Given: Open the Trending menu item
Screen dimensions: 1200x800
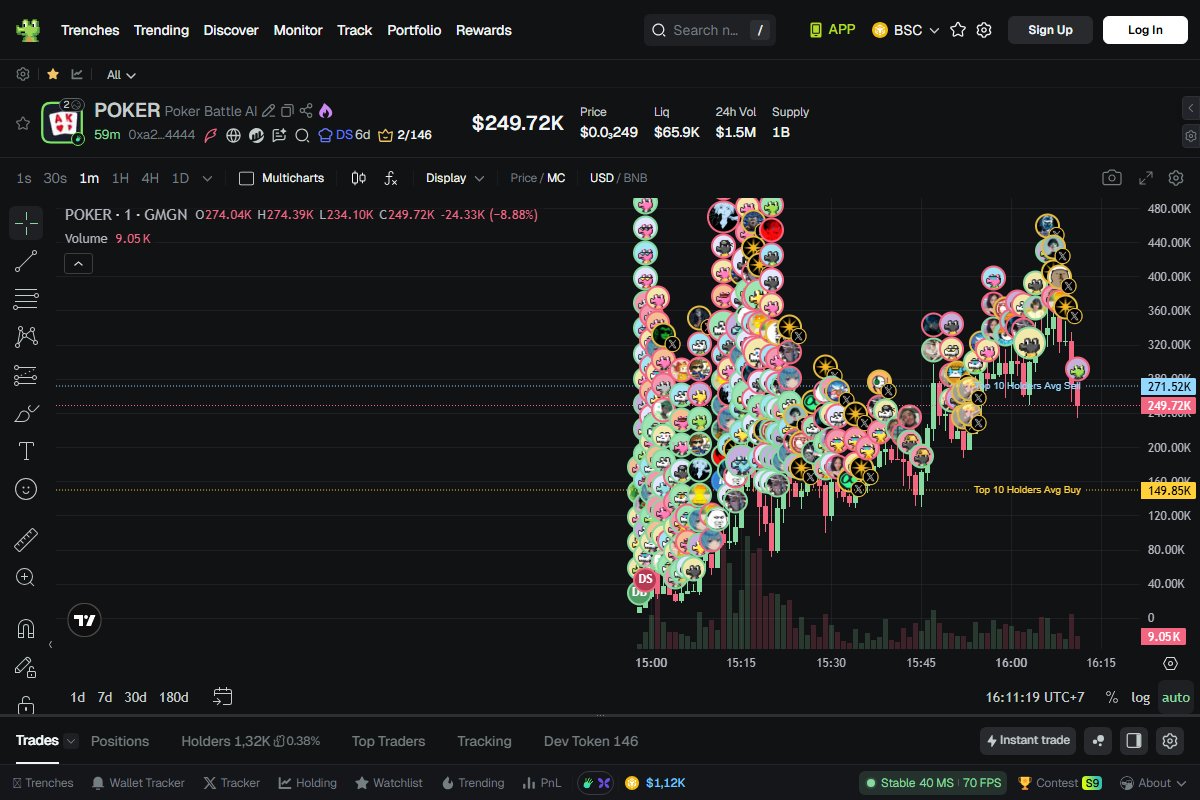Looking at the screenshot, I should point(161,30).
